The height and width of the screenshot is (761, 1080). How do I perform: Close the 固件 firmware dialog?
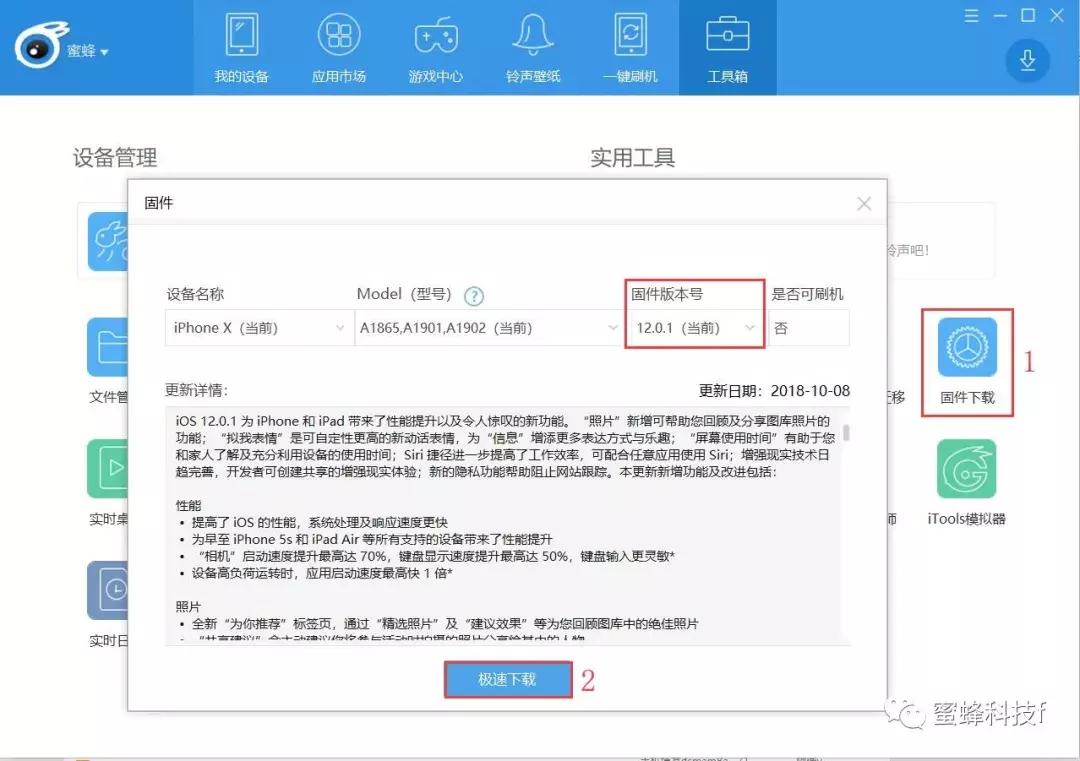863,203
